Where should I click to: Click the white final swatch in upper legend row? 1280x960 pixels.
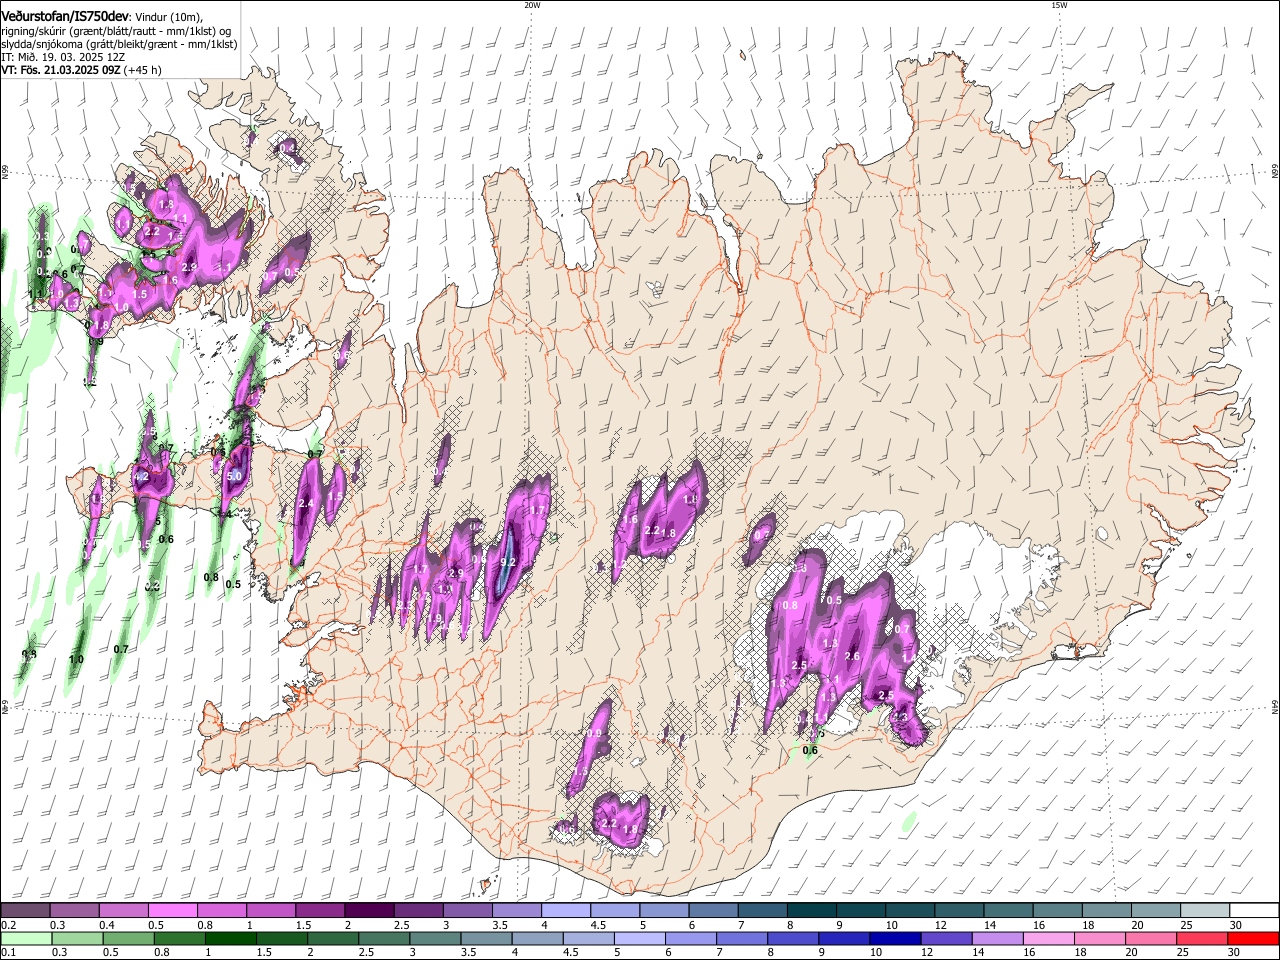pyautogui.click(x=1255, y=911)
